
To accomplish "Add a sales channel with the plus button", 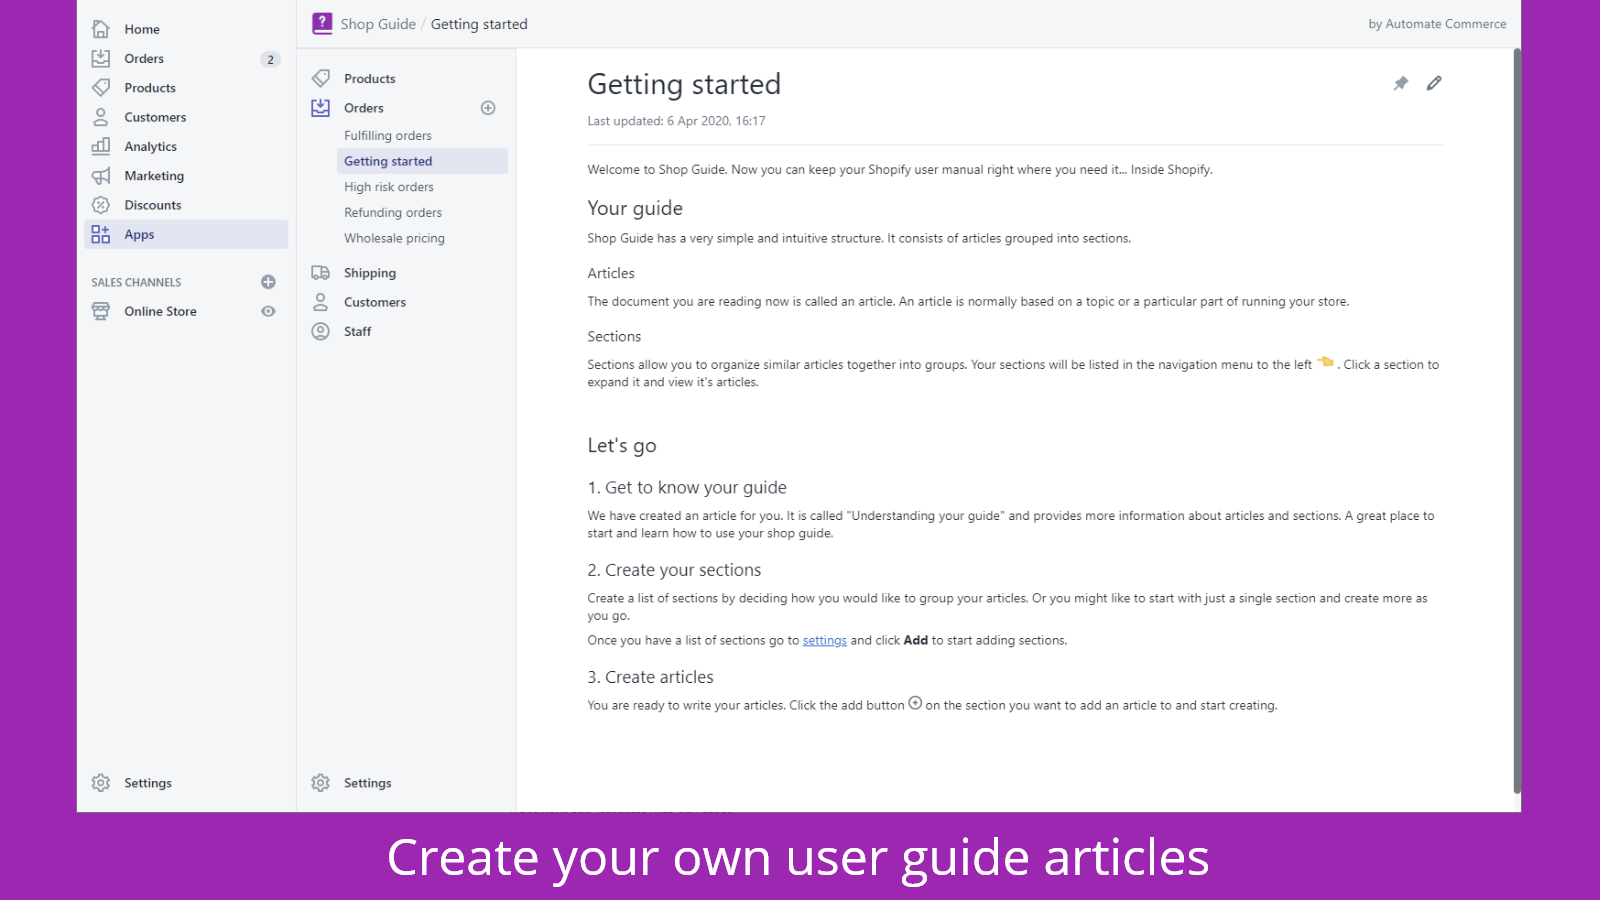I will coord(267,281).
